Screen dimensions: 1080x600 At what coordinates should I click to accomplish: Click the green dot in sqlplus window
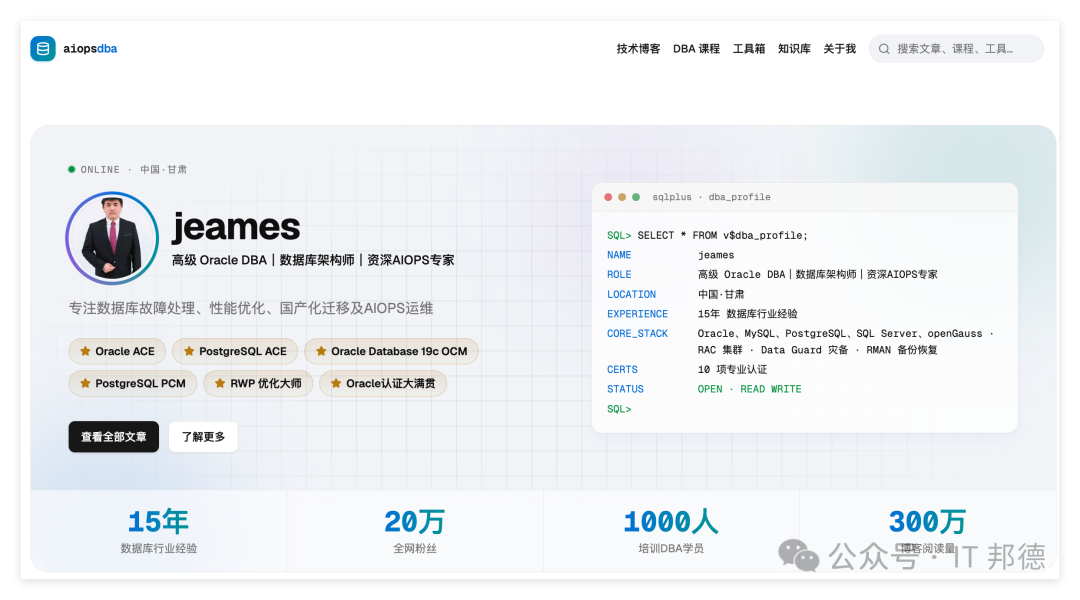pos(636,197)
